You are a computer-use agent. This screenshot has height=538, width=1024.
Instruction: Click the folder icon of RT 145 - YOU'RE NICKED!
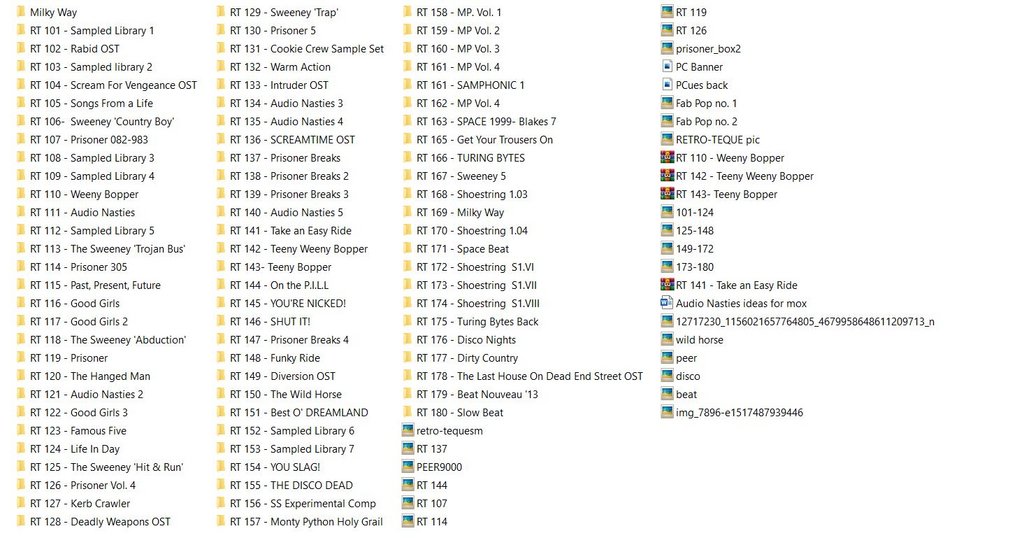click(221, 303)
